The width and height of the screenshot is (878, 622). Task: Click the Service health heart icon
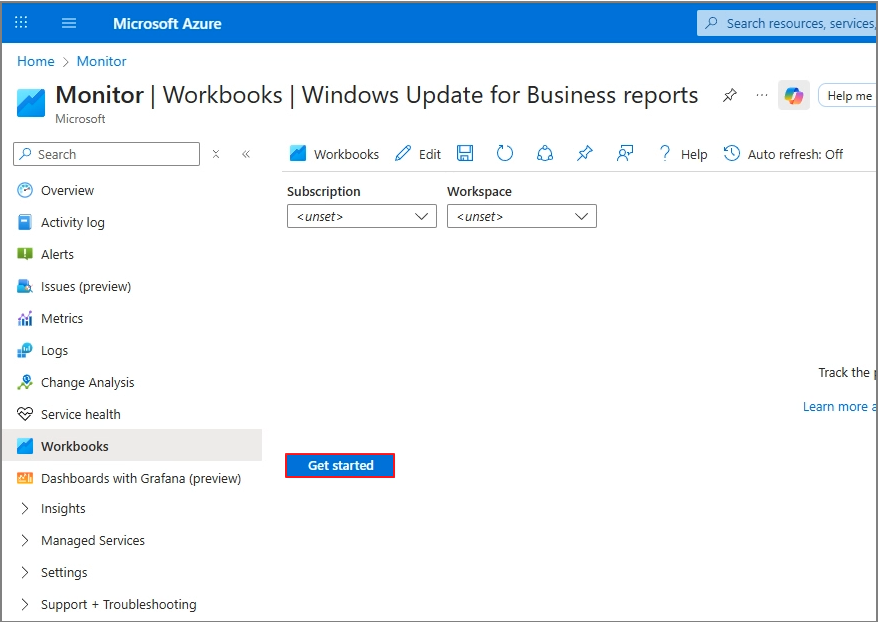click(x=25, y=414)
